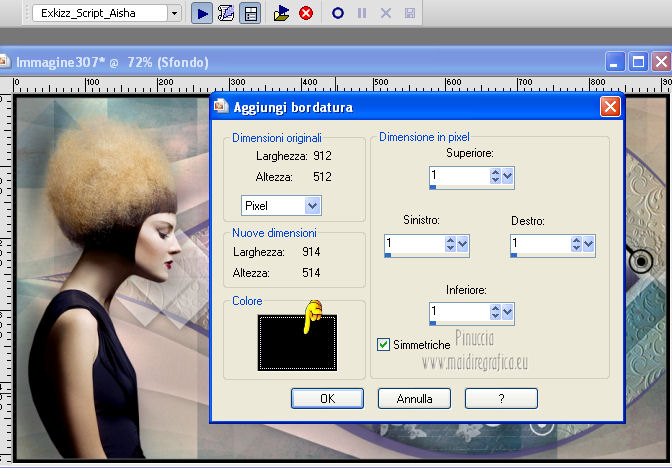Screen dimensions: 672x468
Task: Expand the Destro slider dropdown arrow
Action: (x=588, y=244)
